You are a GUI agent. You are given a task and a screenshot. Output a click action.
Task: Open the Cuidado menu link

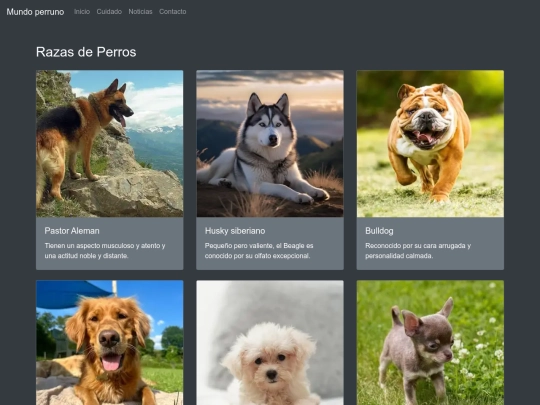[x=109, y=12]
